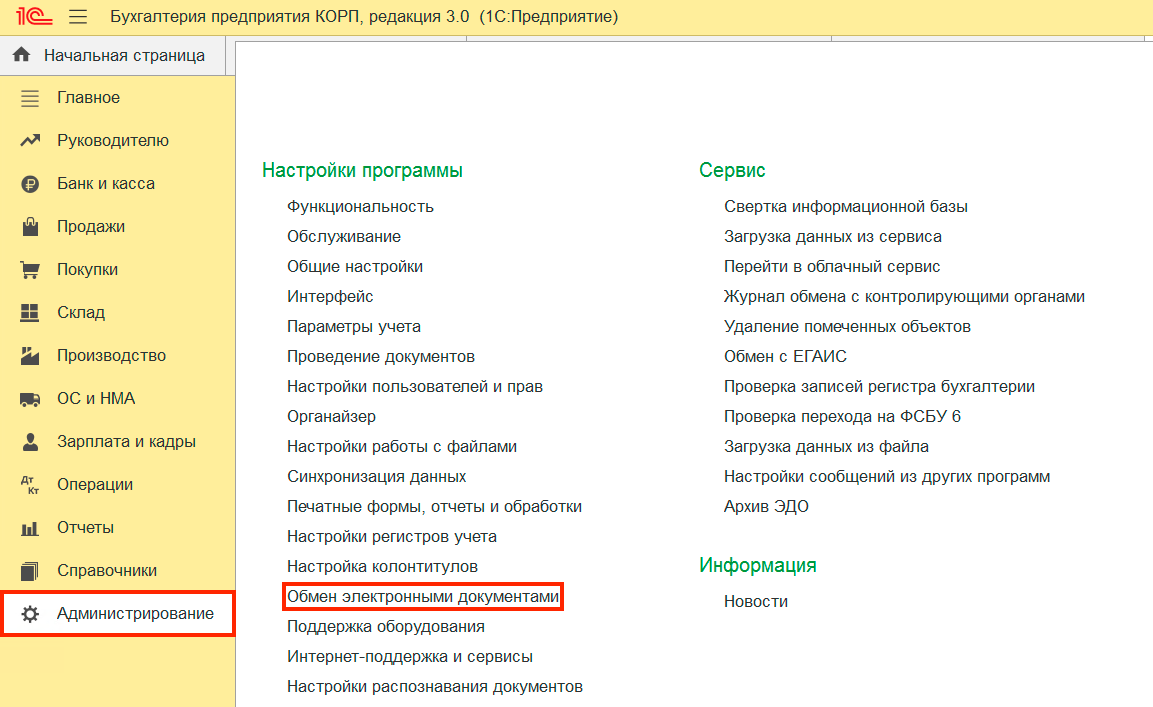Image resolution: width=1153 pixels, height=707 pixels.
Task: Click the gear icon for Администрирование
Action: coord(30,614)
